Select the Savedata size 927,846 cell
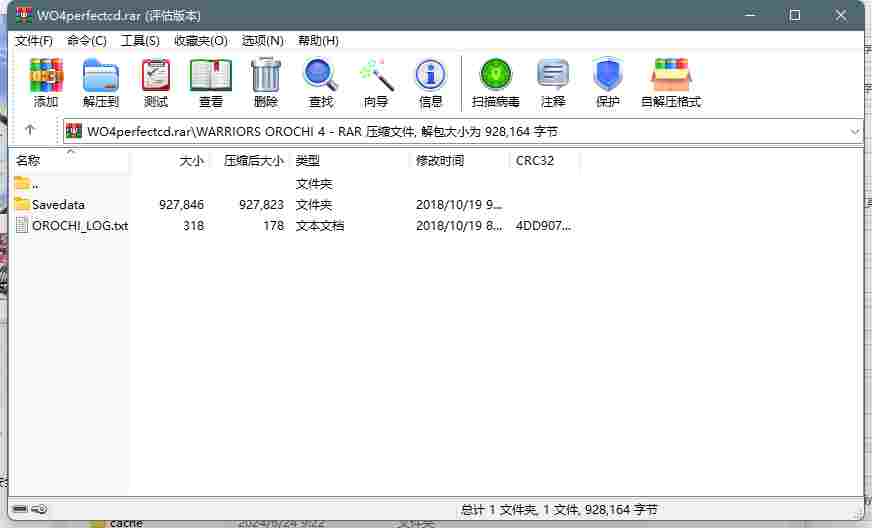This screenshot has height=528, width=872. 181,205
